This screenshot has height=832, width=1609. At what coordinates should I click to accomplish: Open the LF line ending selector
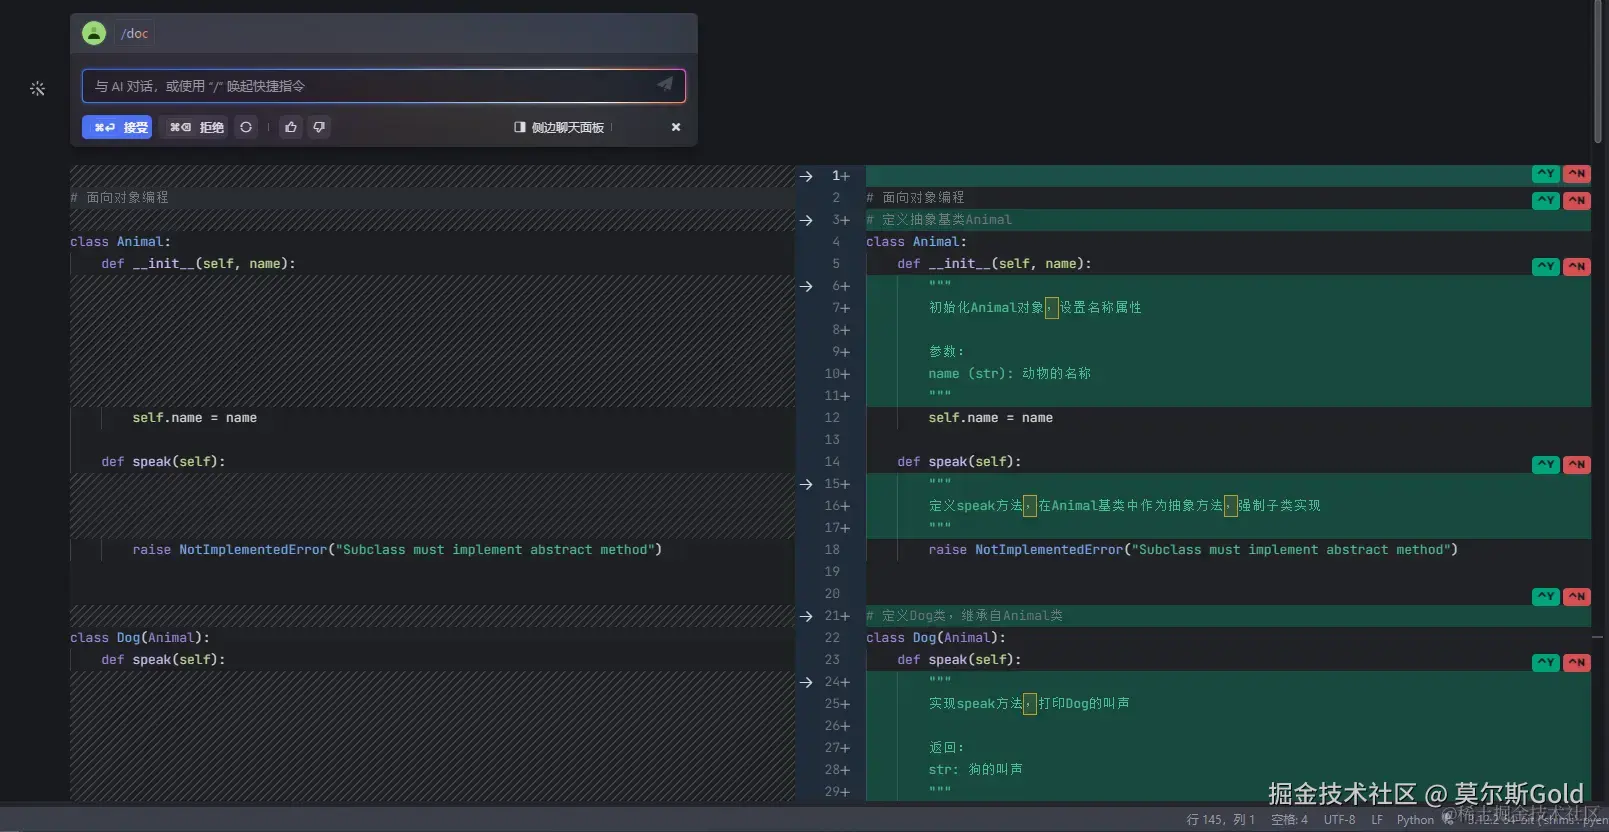[x=1377, y=820]
